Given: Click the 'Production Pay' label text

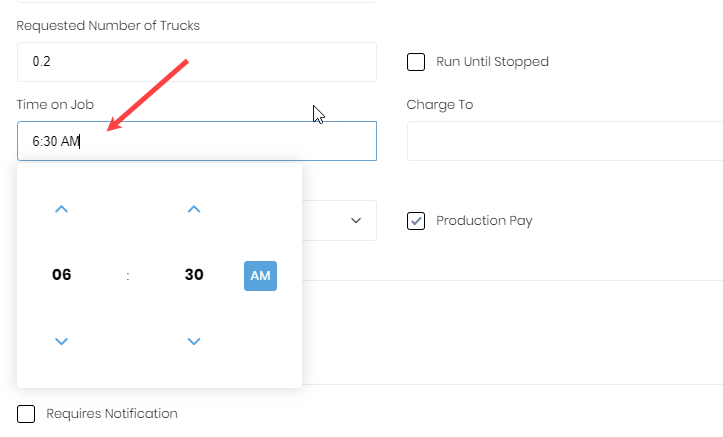Looking at the screenshot, I should pos(484,221).
